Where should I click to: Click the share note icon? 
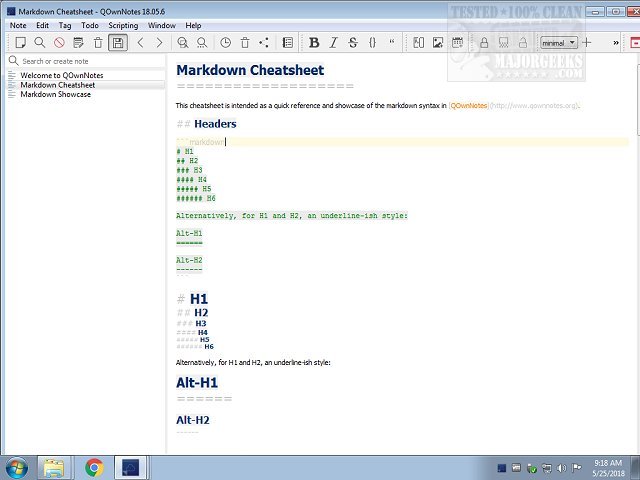(x=264, y=43)
